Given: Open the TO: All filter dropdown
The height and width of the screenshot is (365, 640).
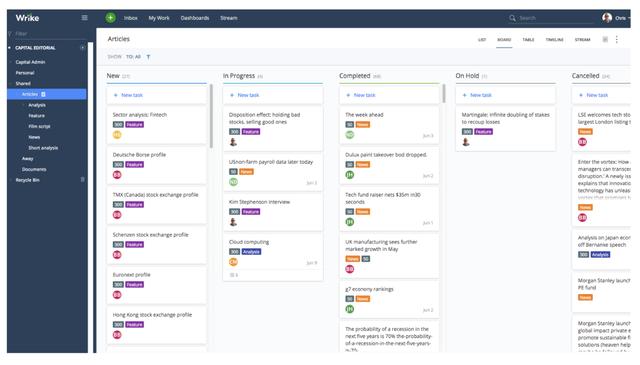Looking at the screenshot, I should pos(133,57).
